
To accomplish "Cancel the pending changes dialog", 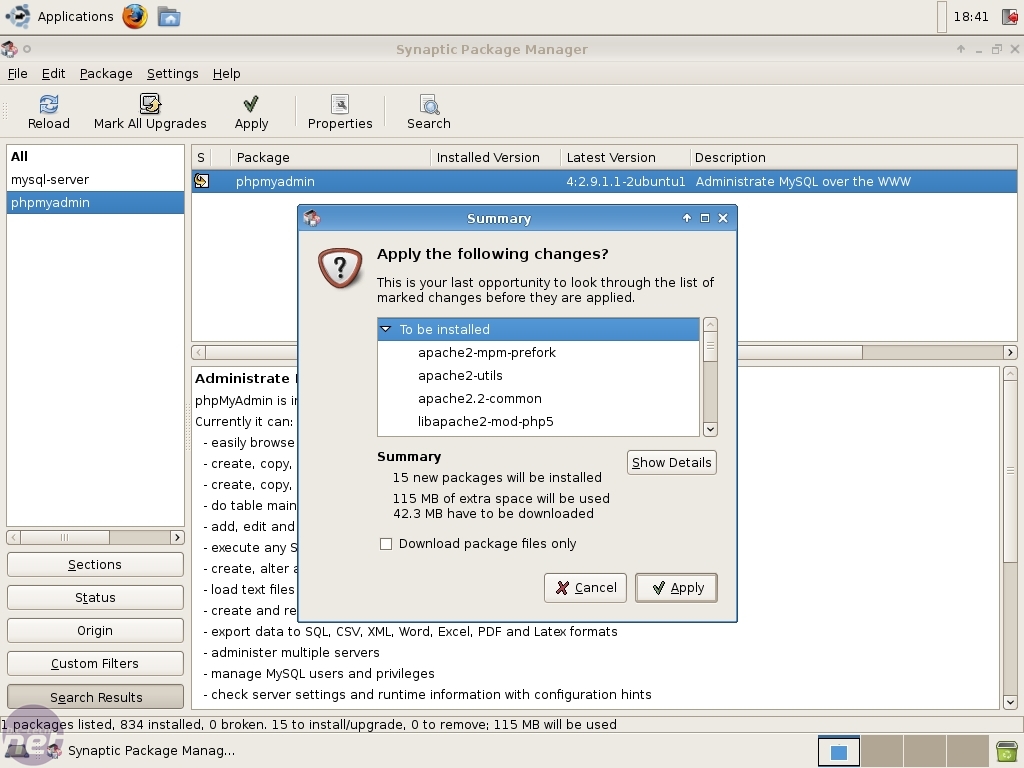I will (585, 588).
